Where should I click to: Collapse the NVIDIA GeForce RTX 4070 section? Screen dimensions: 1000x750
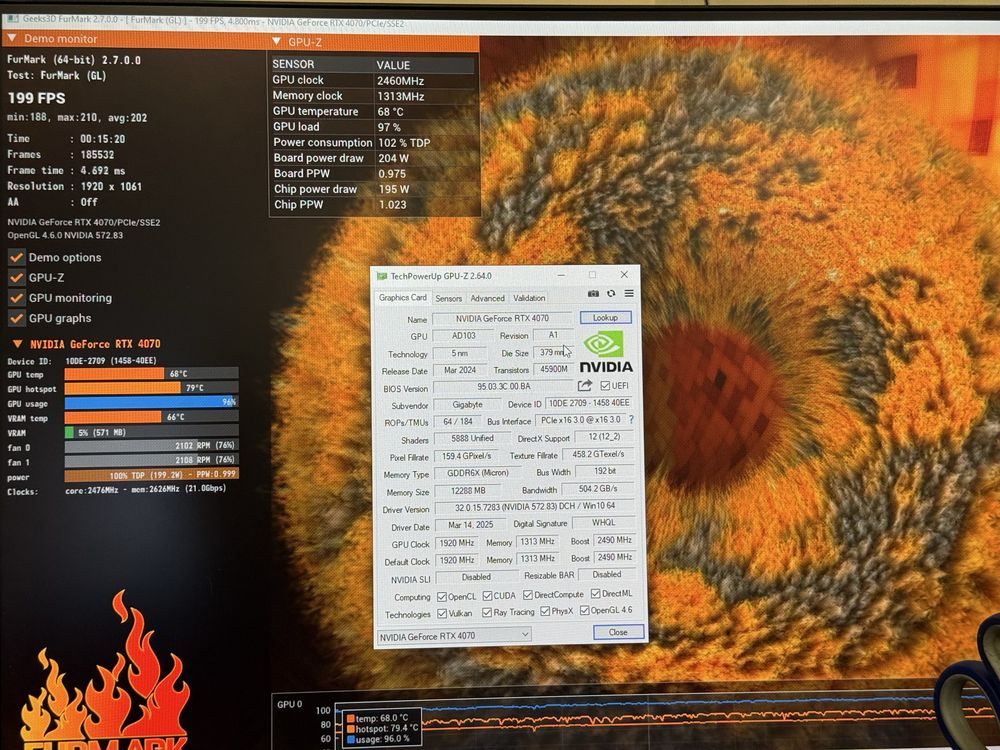17,344
